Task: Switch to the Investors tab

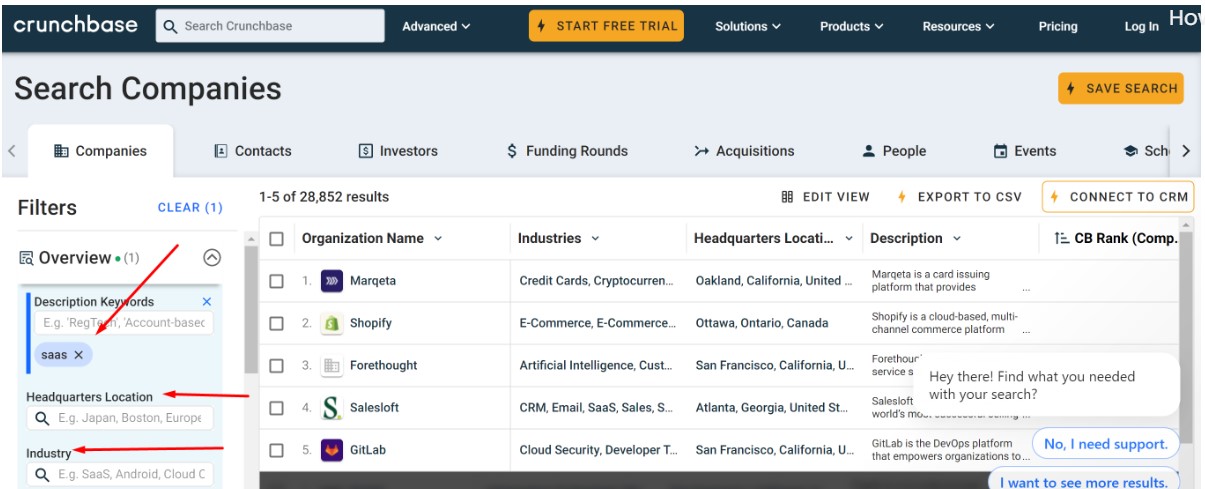Action: click(x=398, y=151)
